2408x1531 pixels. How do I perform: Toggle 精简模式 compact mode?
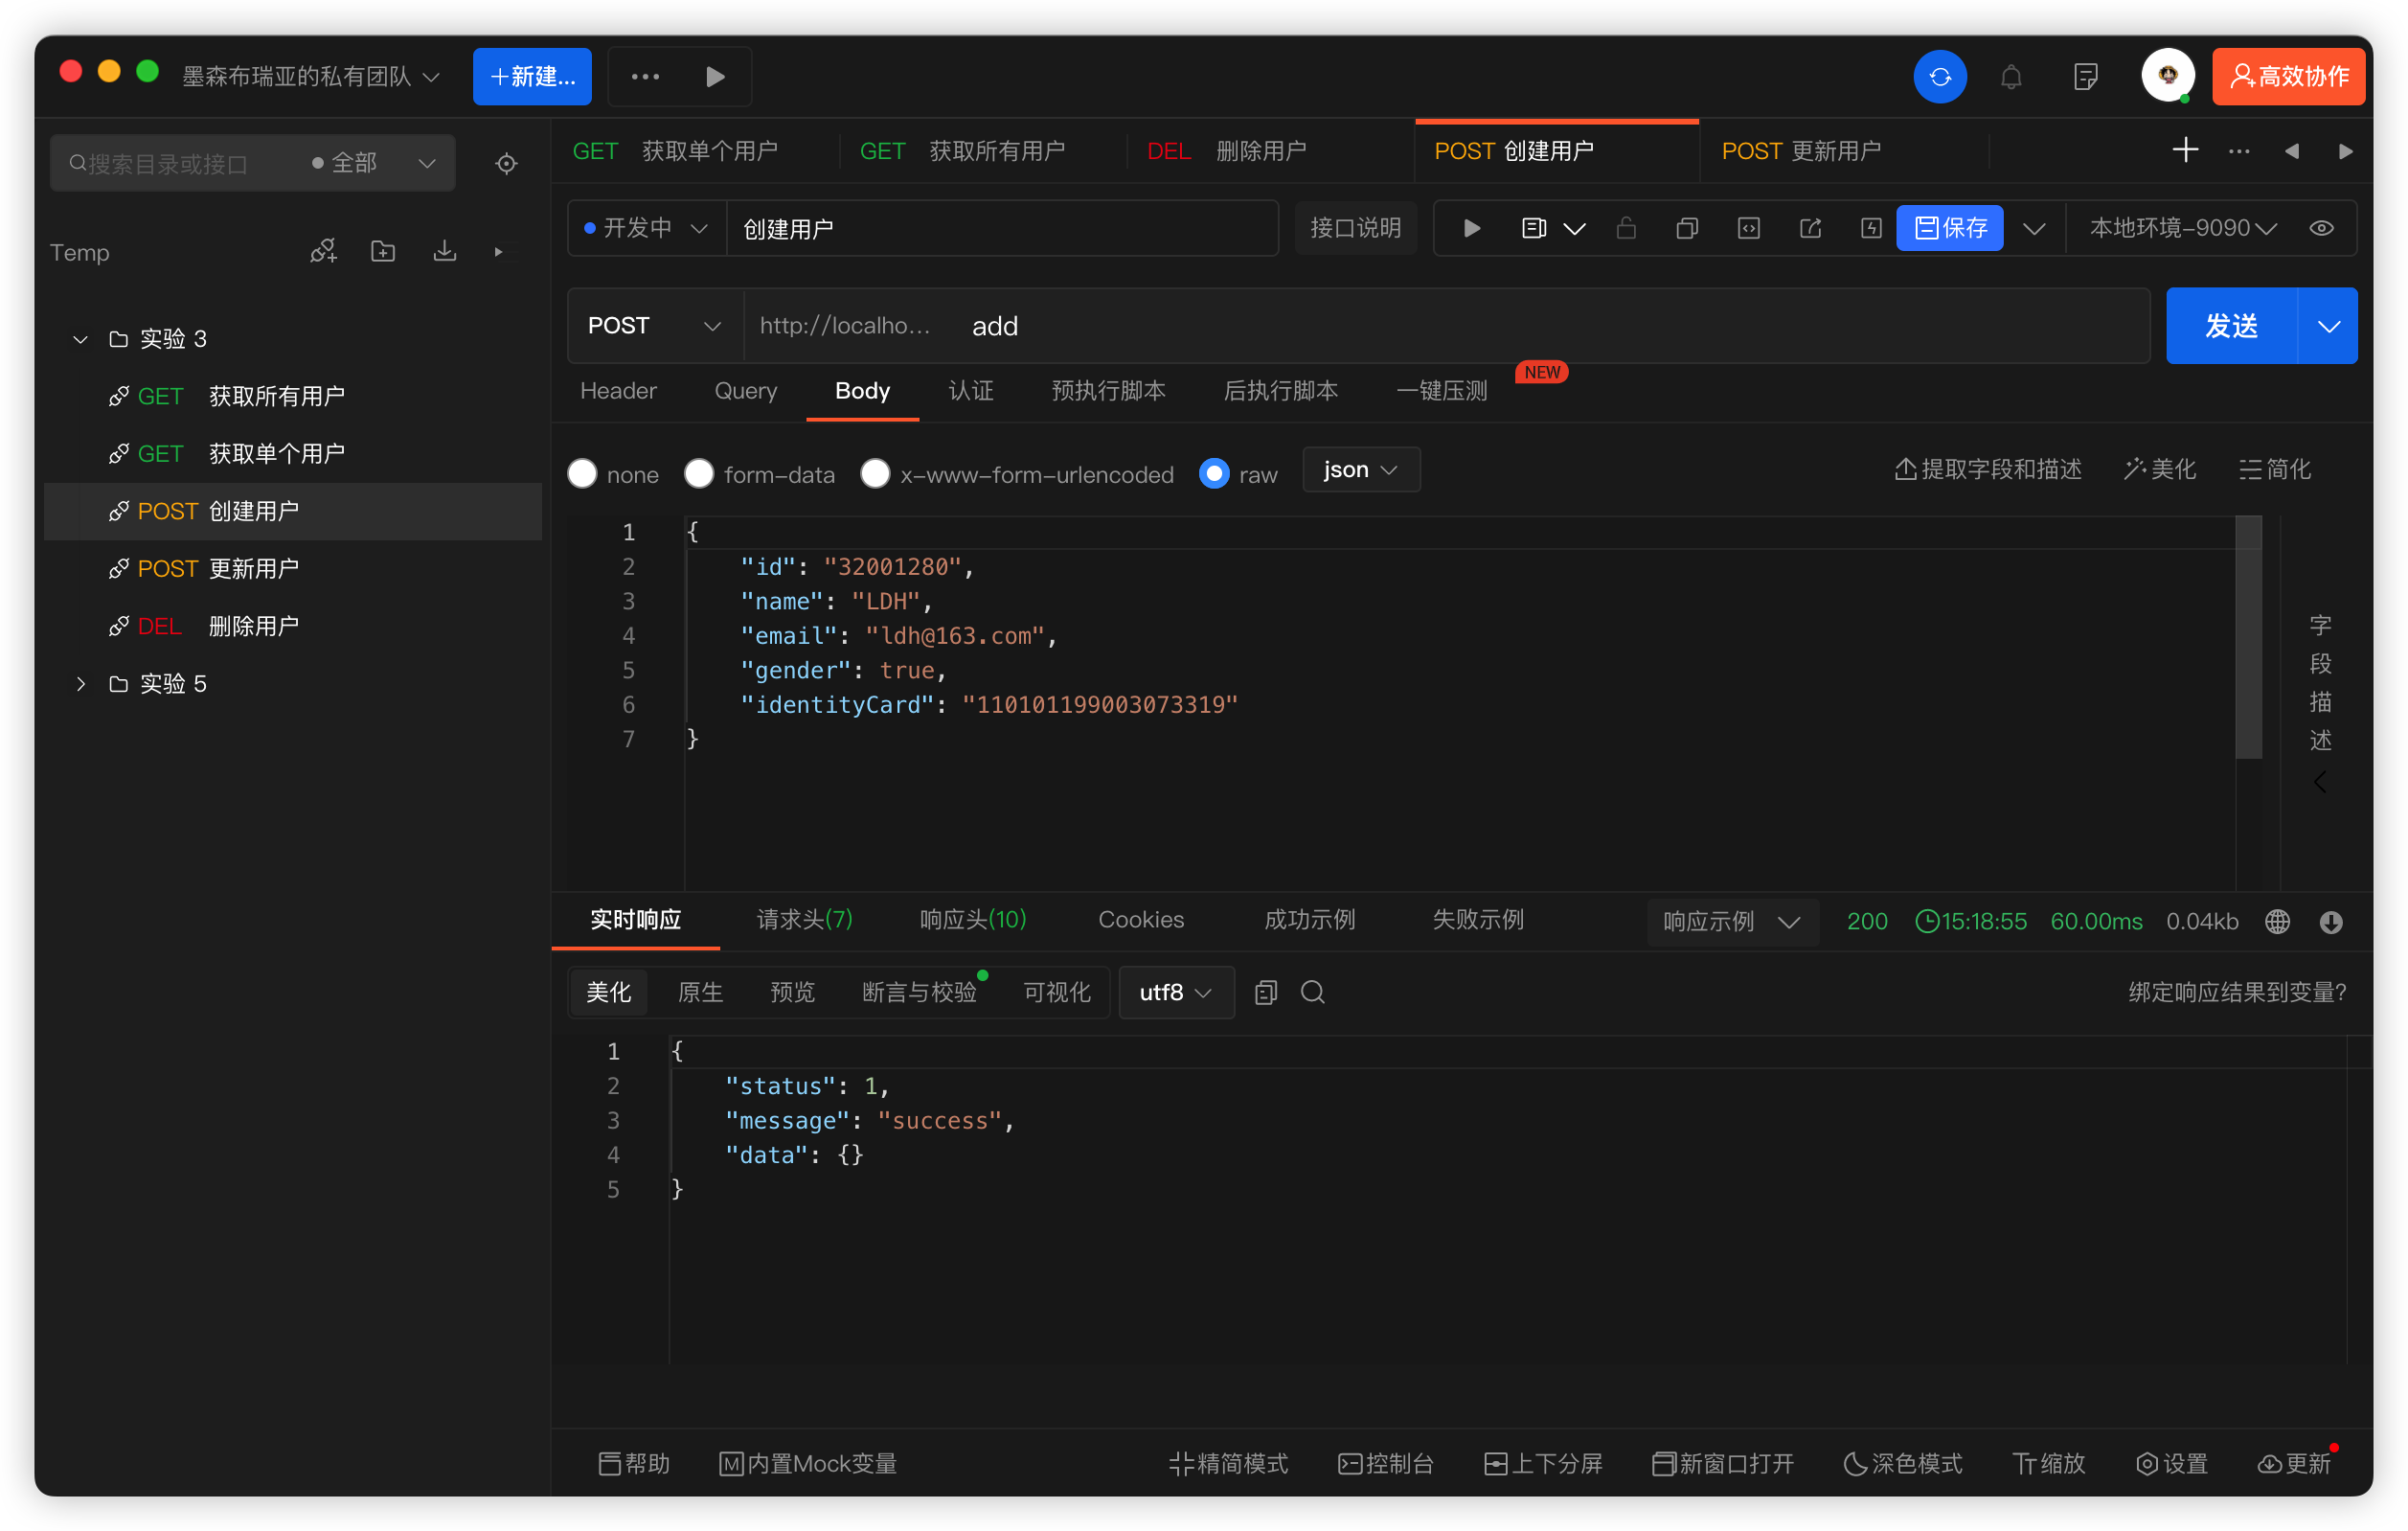coord(1228,1463)
